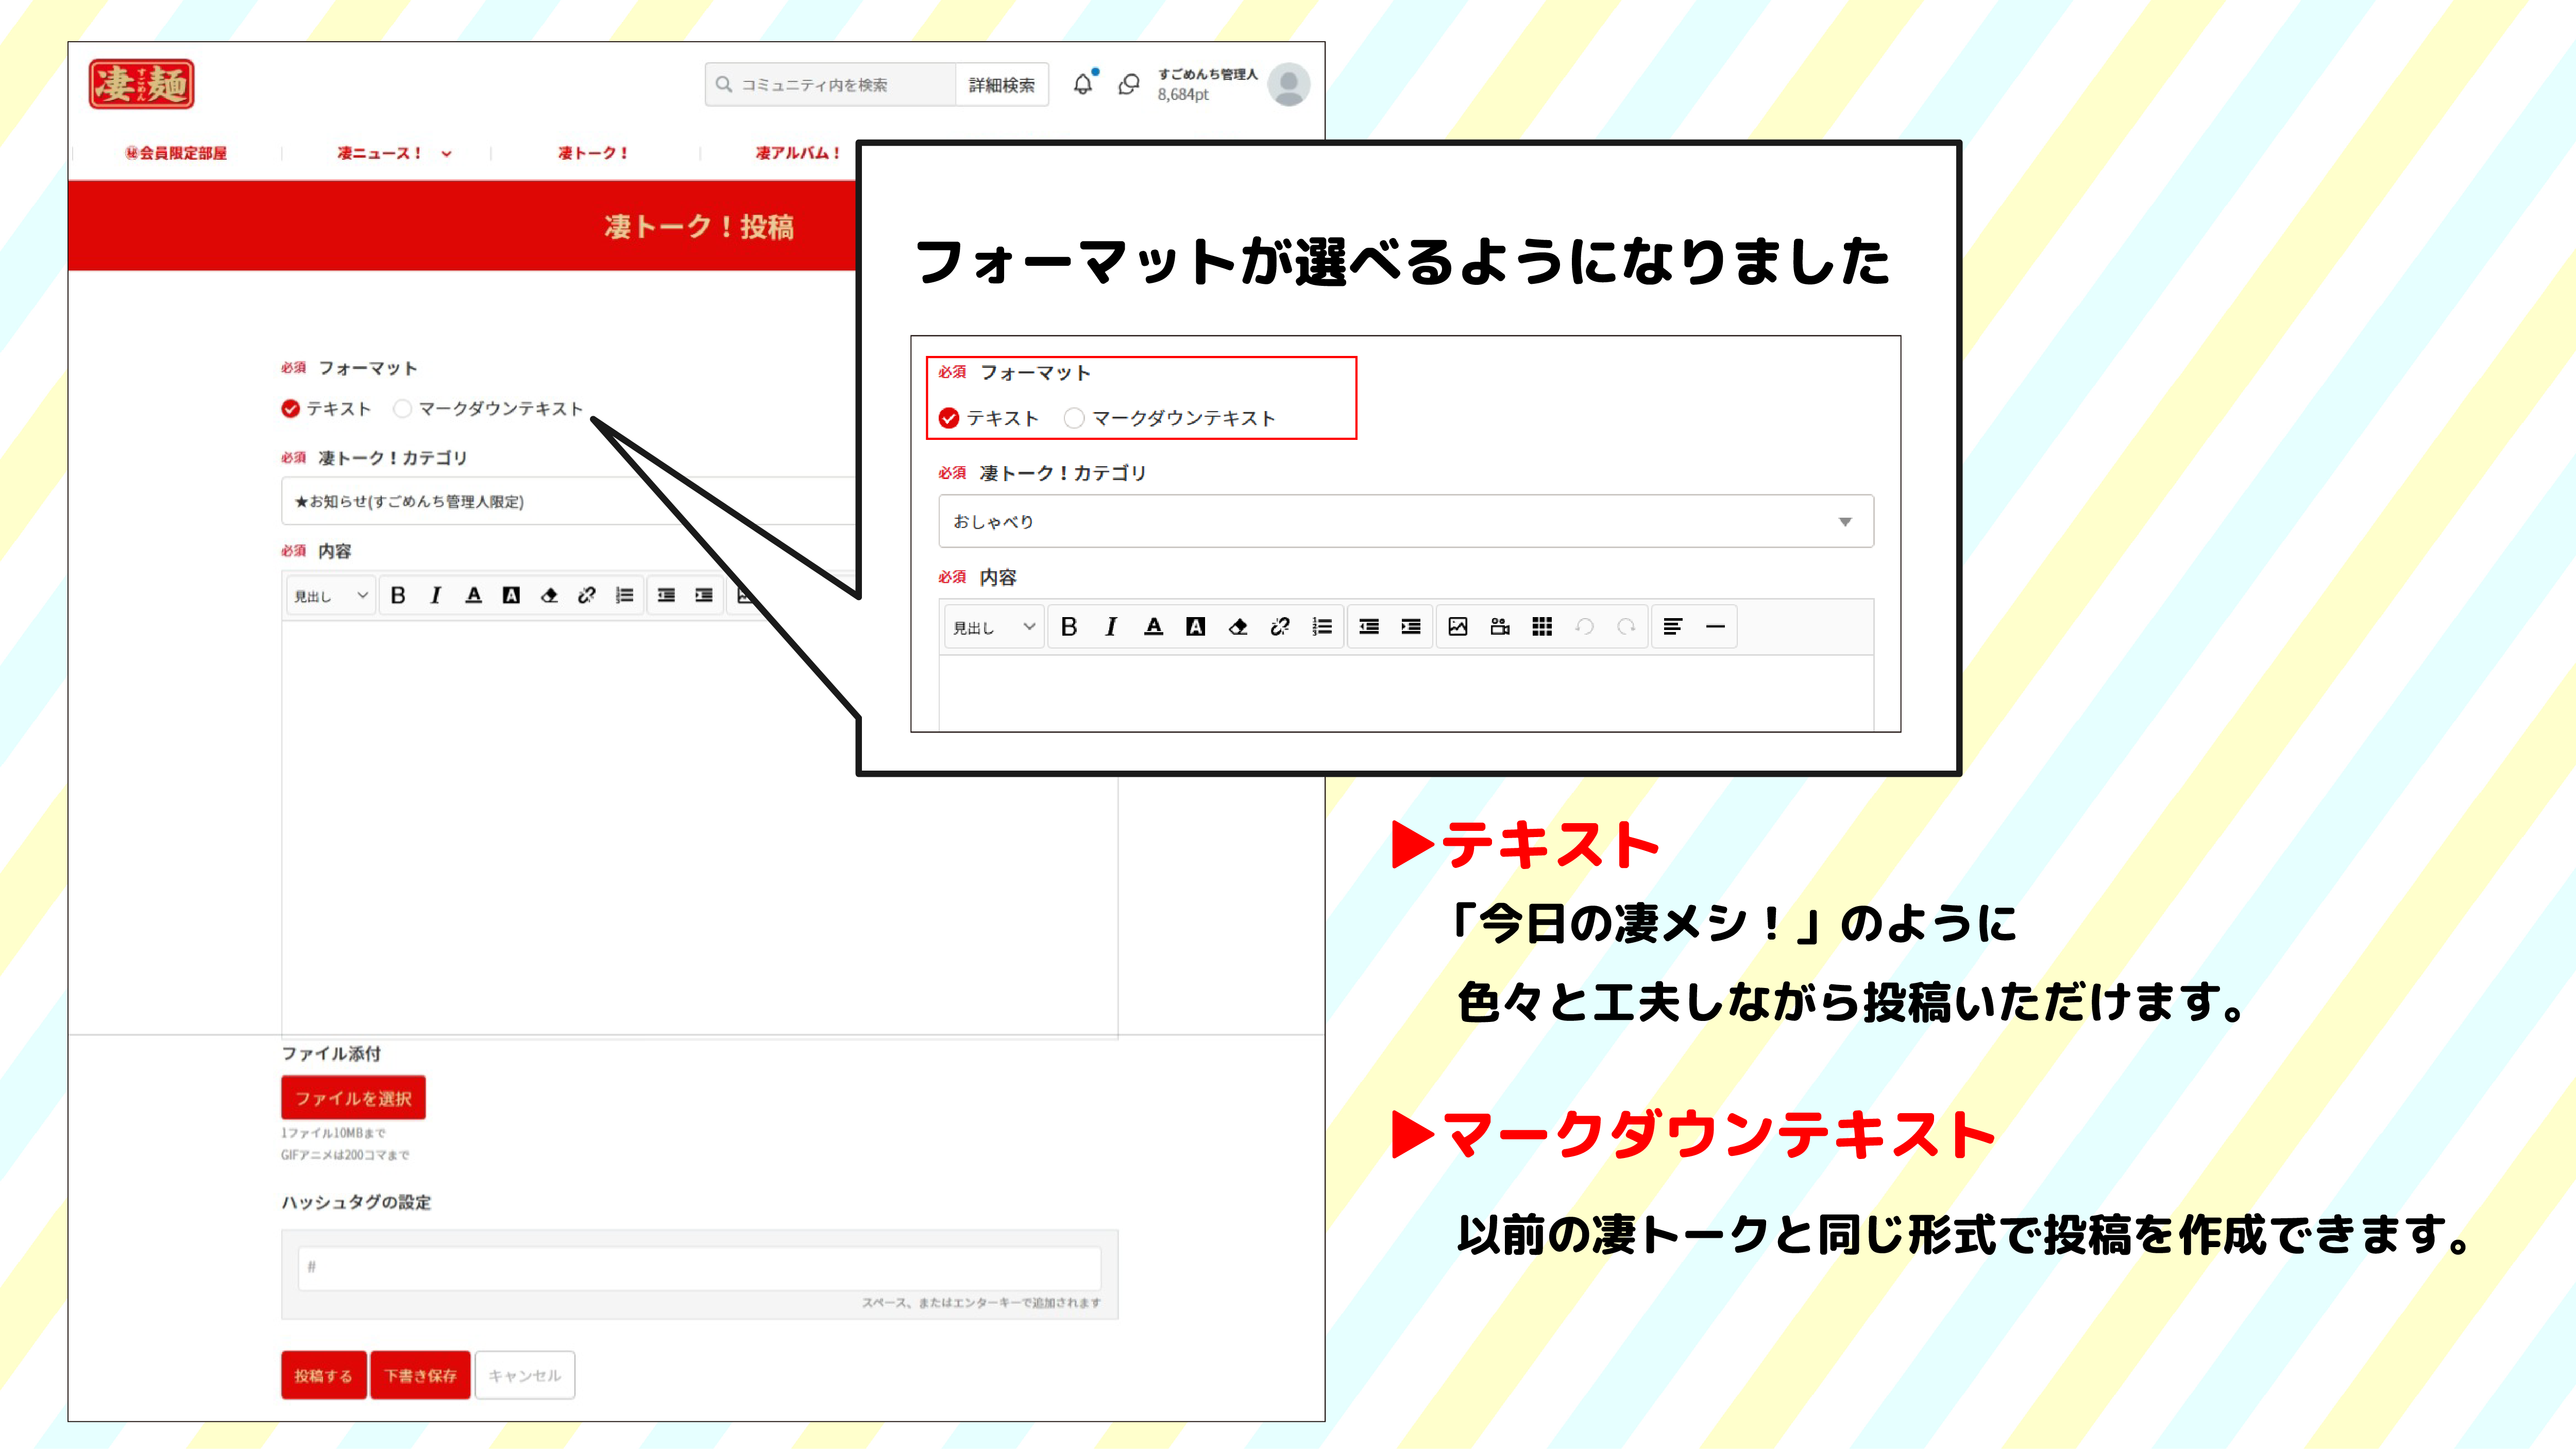Image resolution: width=2576 pixels, height=1449 pixels.
Task: Insert image using enlarged toolbar picture icon
Action: click(1457, 627)
